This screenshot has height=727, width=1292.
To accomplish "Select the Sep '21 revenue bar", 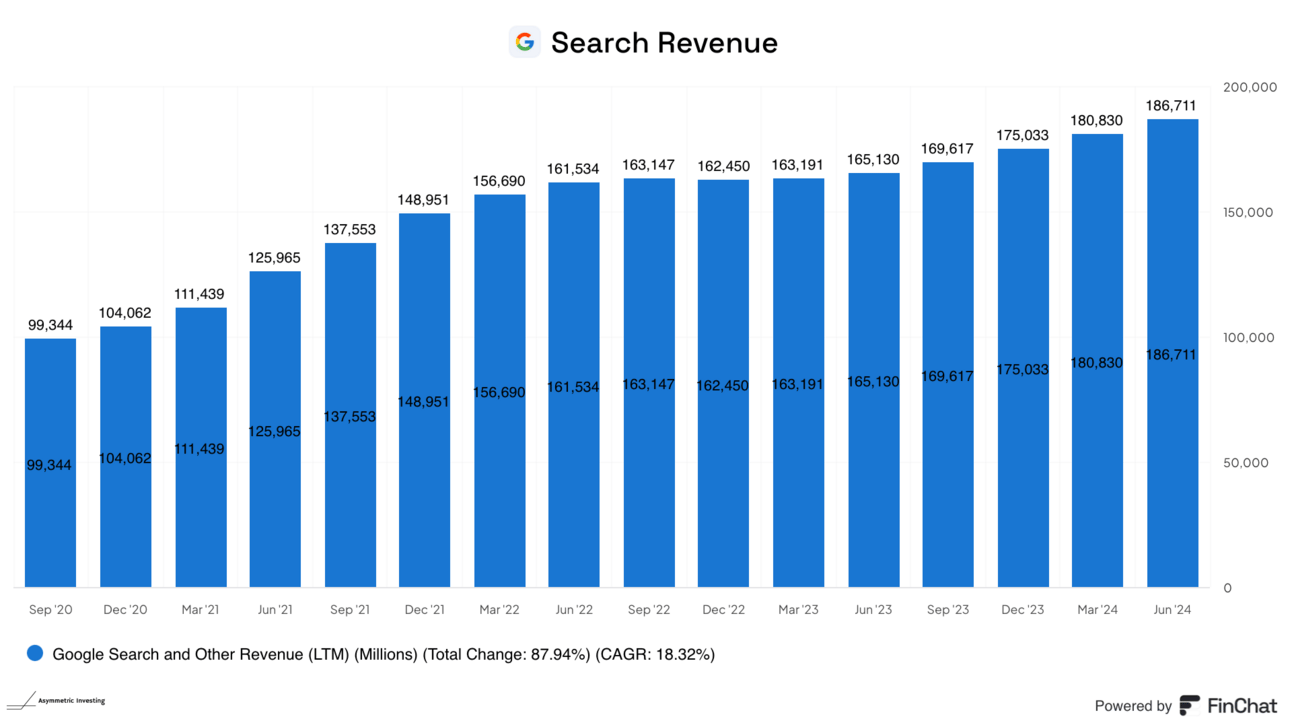I will pyautogui.click(x=350, y=415).
